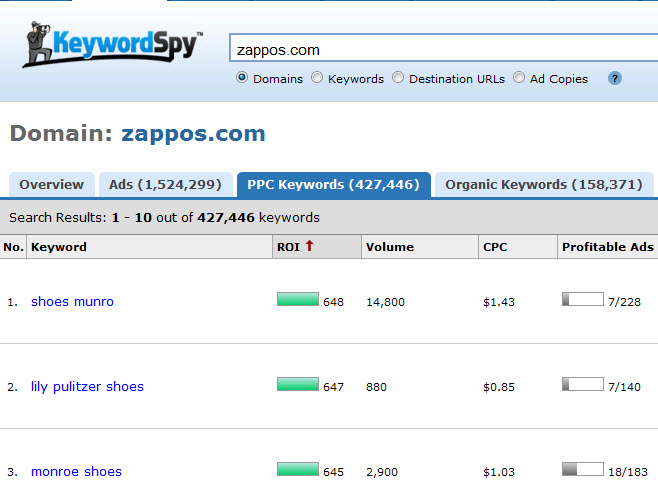Sort by the CPC column header

click(x=495, y=247)
